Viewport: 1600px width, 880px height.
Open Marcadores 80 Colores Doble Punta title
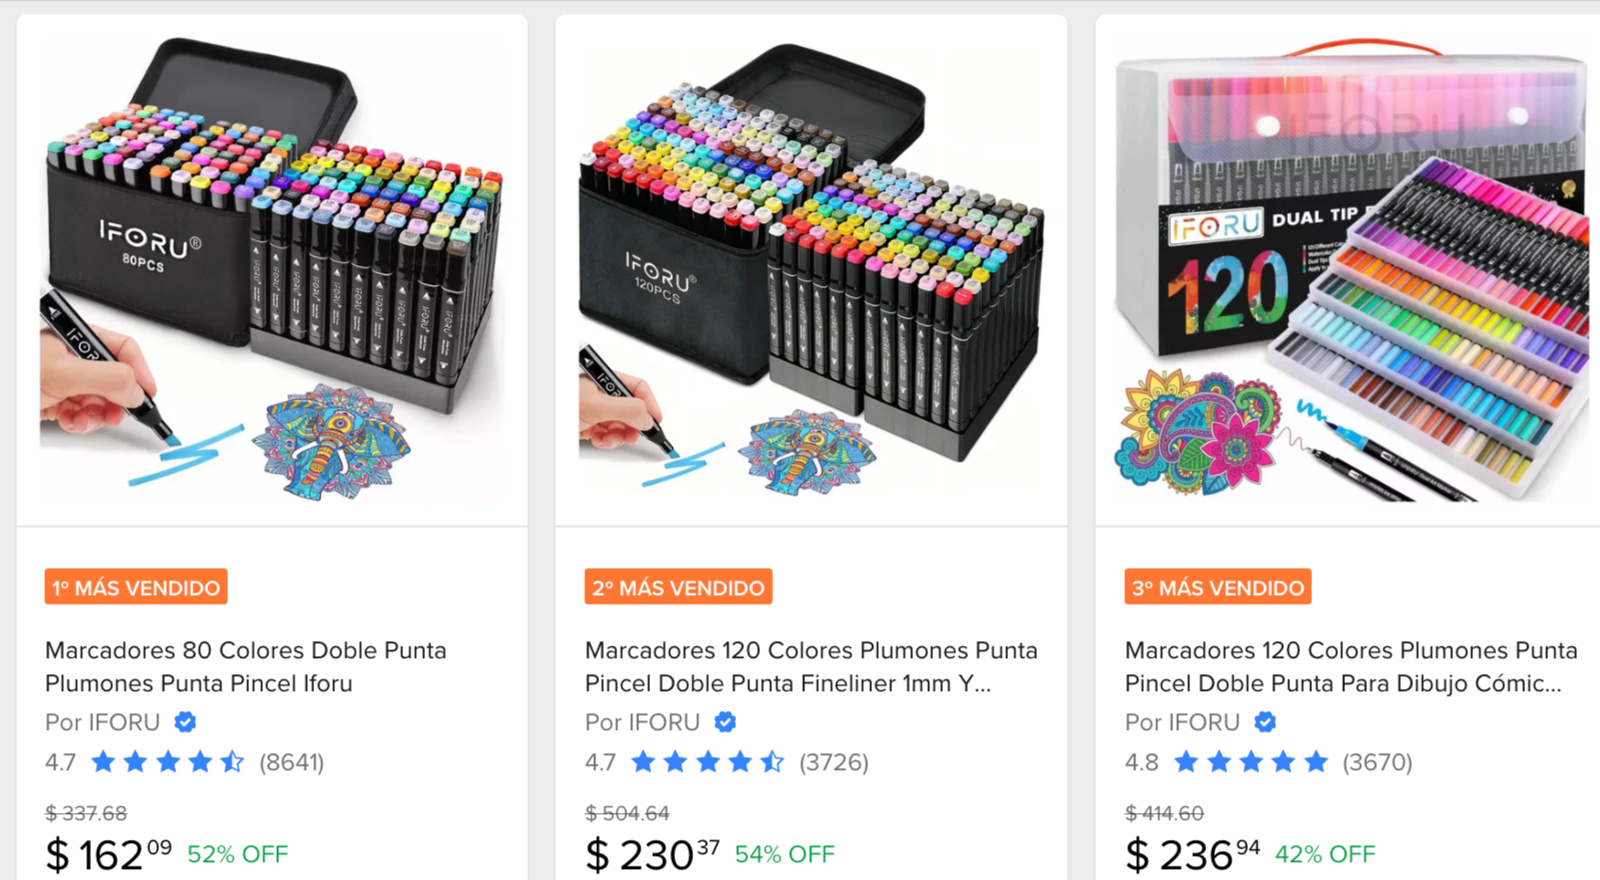246,667
